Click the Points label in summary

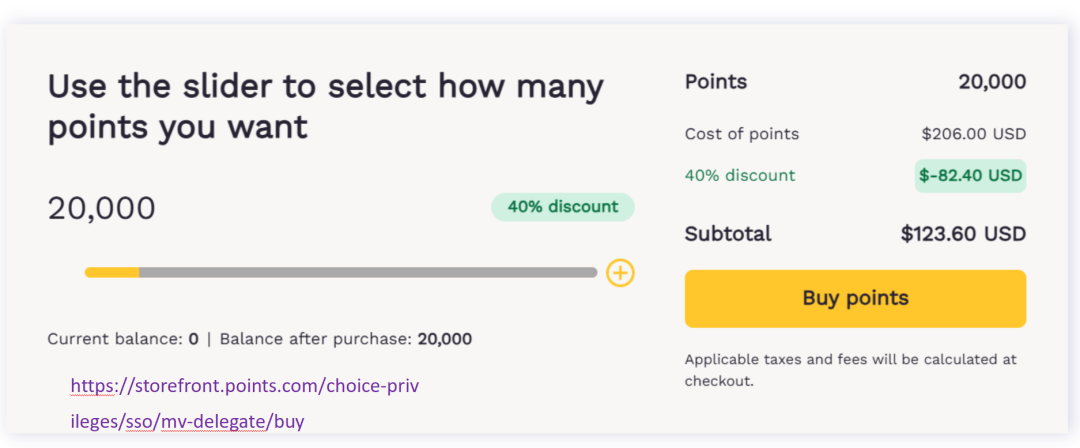[716, 82]
